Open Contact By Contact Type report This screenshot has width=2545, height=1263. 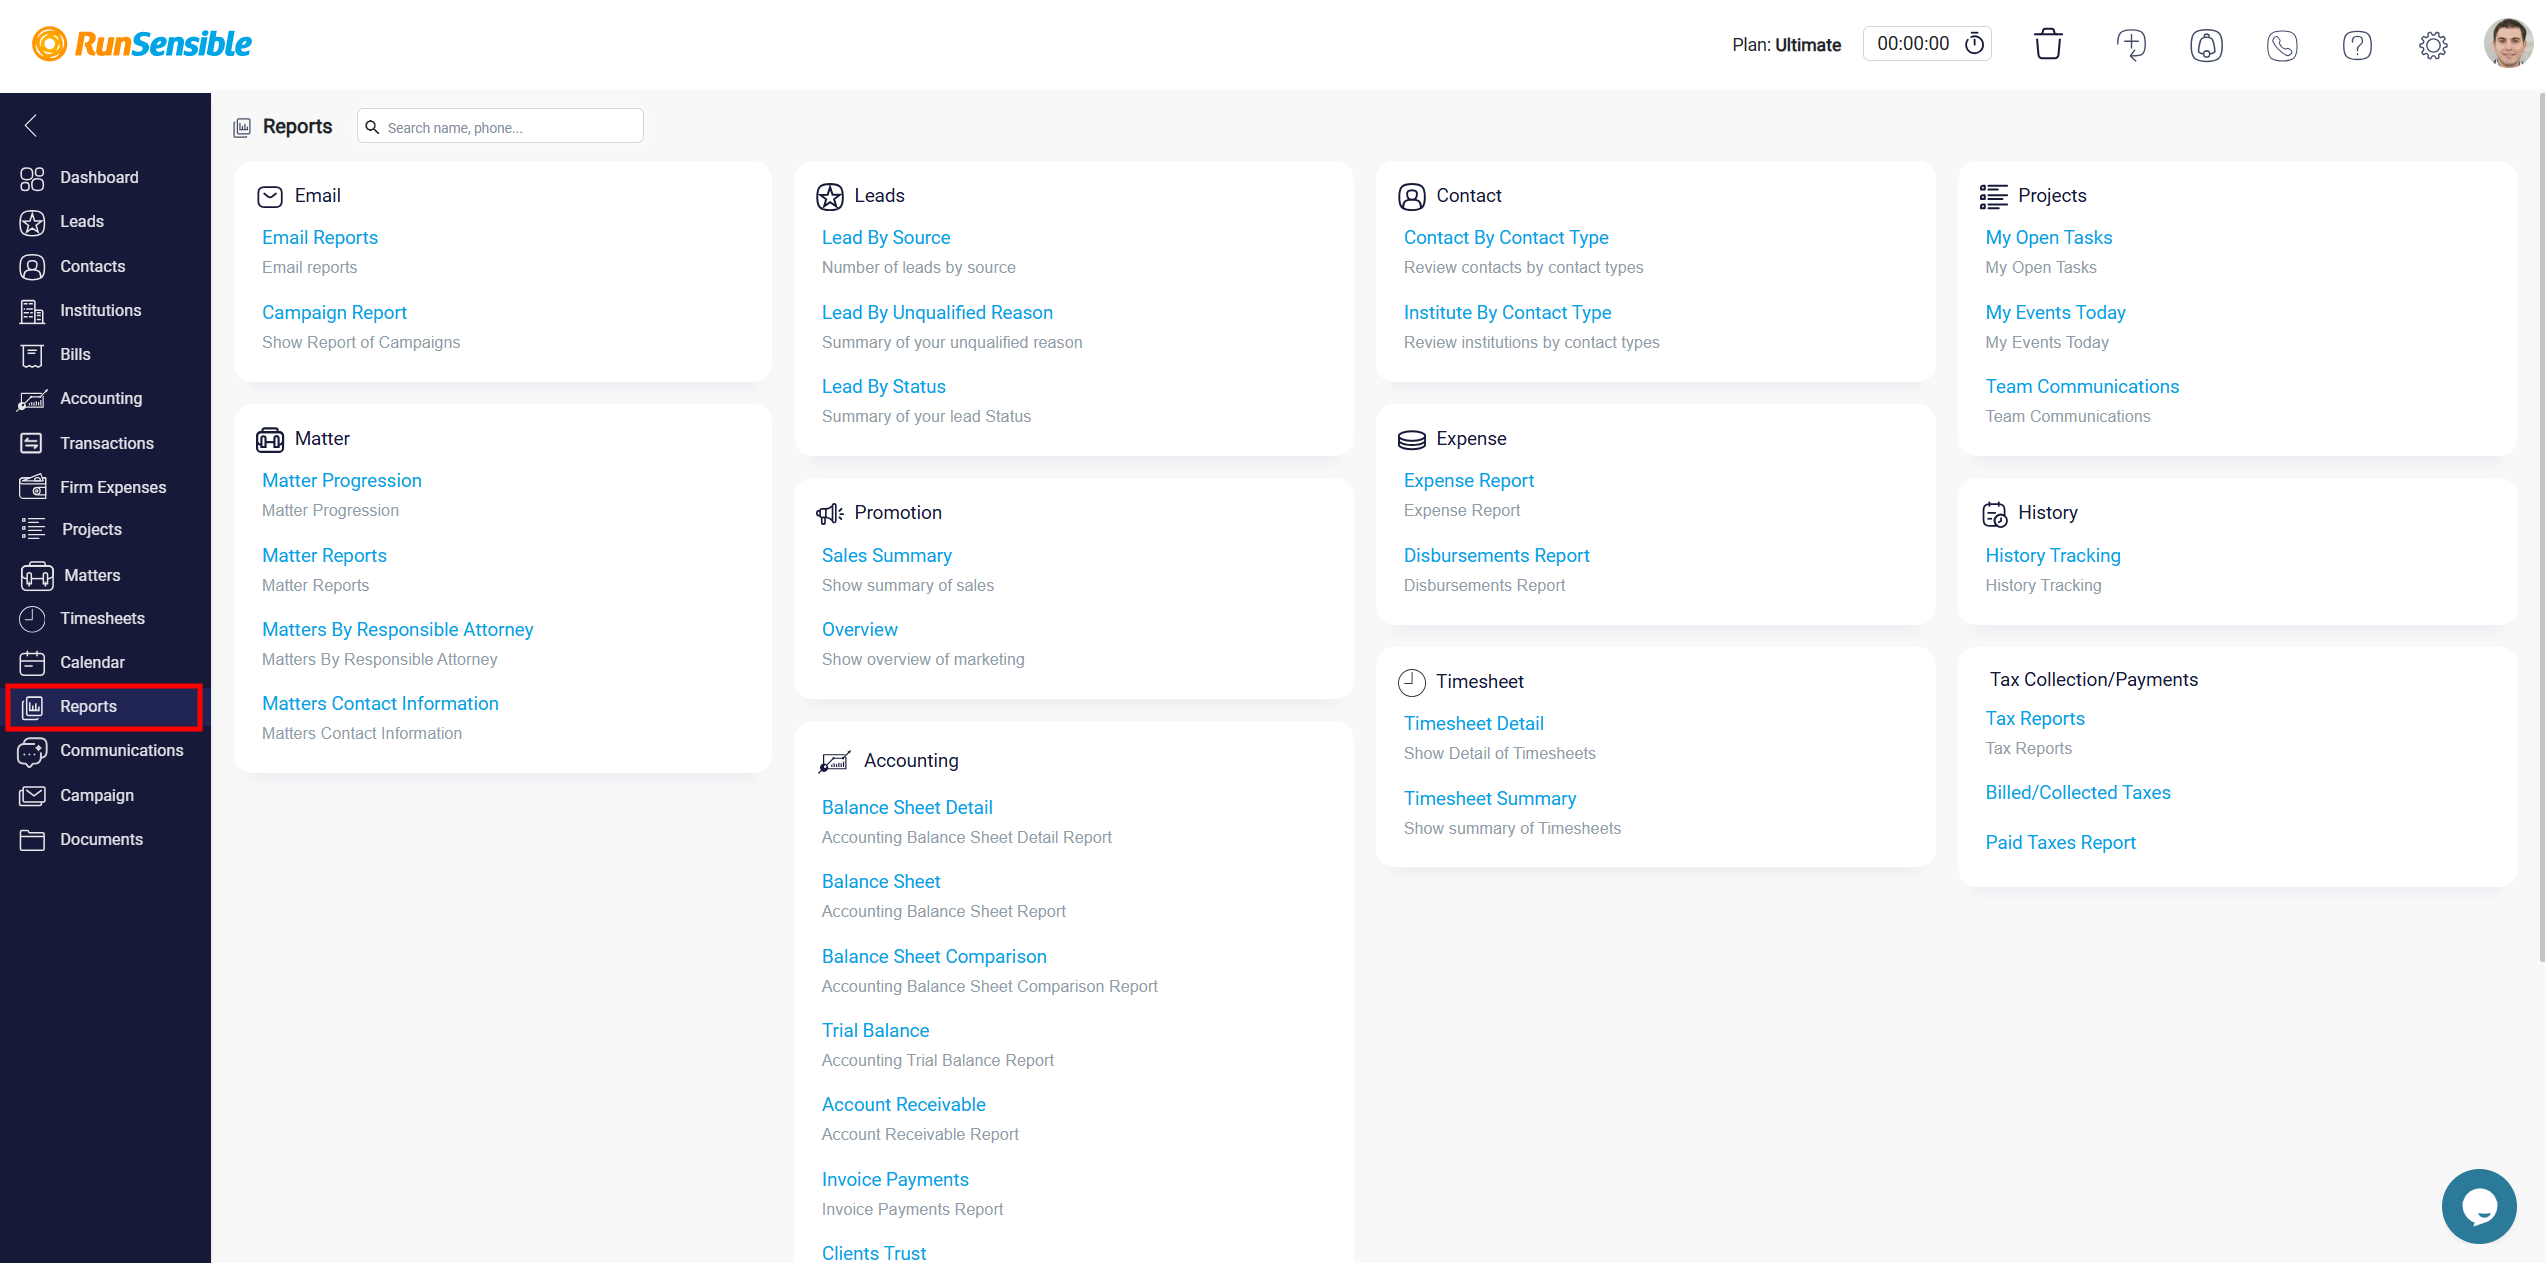[x=1506, y=238]
